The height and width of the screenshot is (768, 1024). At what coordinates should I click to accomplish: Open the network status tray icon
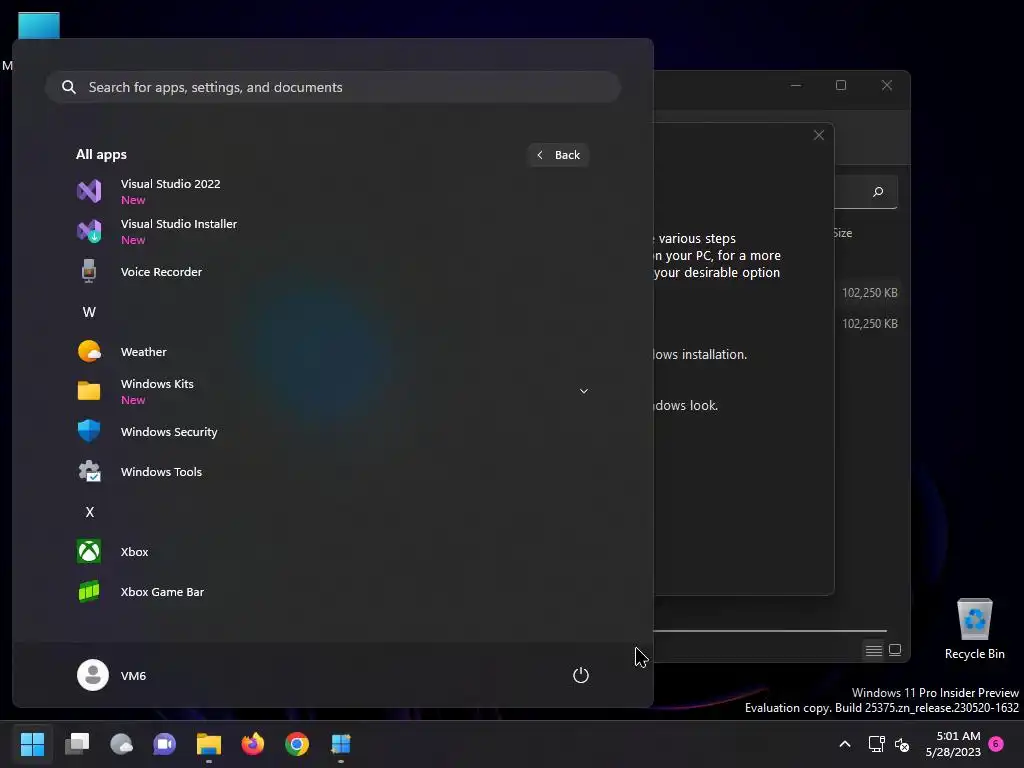(876, 744)
